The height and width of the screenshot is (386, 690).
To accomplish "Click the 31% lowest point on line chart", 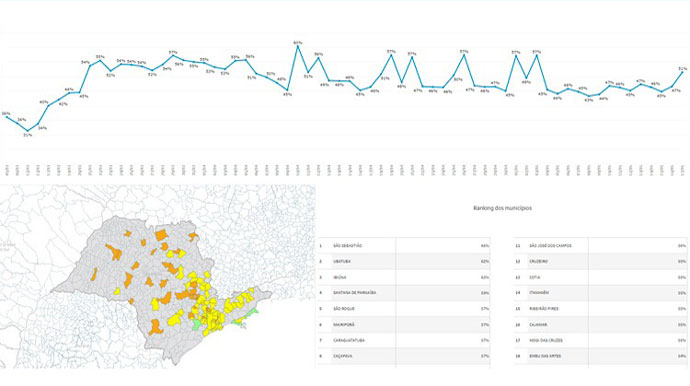I will 28,131.
